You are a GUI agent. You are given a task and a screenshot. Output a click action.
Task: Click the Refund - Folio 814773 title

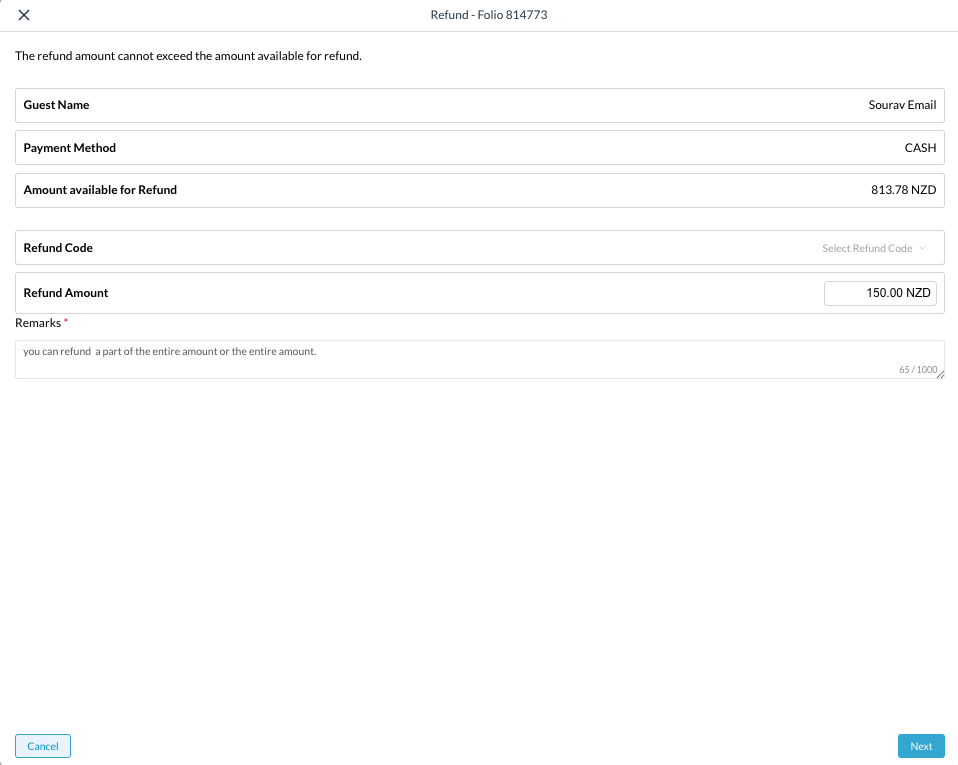(x=488, y=15)
